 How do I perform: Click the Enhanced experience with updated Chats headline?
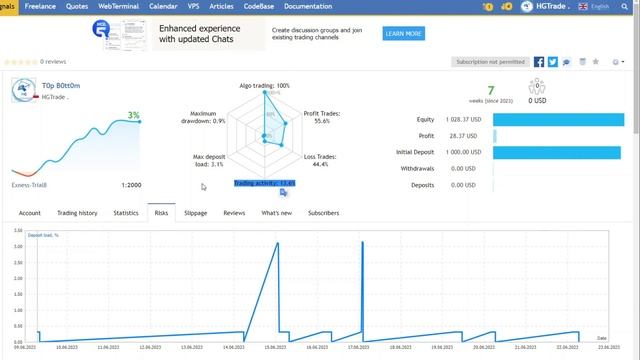pos(200,34)
